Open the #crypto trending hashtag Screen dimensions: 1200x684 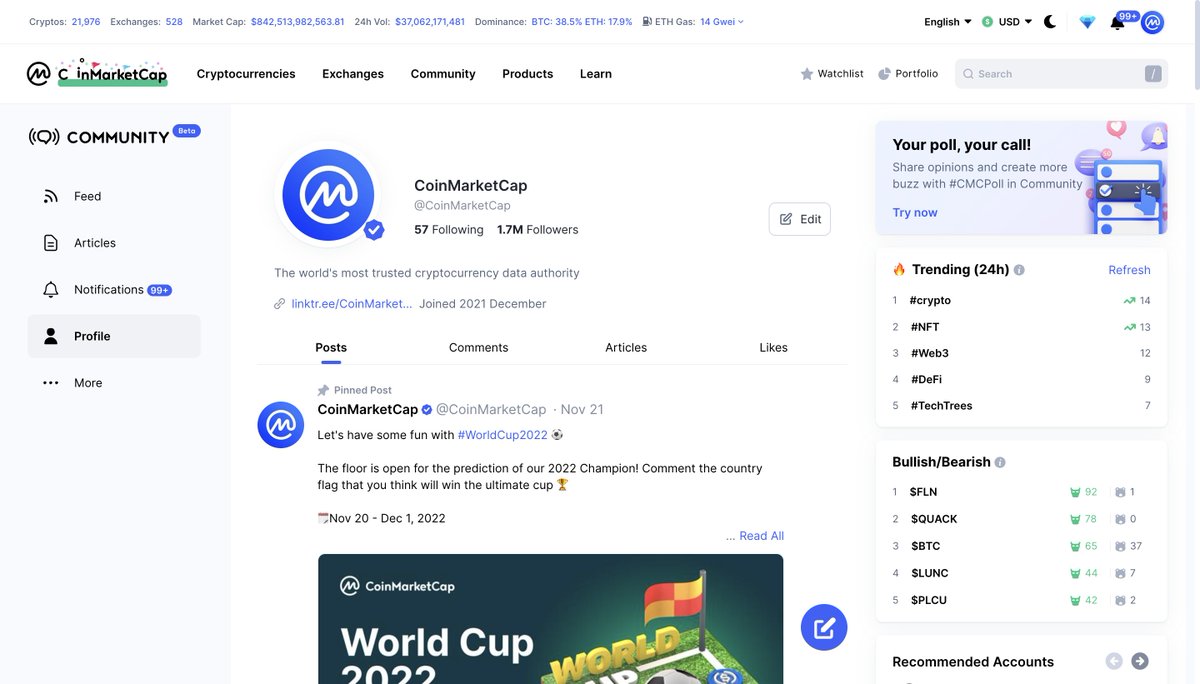(930, 300)
